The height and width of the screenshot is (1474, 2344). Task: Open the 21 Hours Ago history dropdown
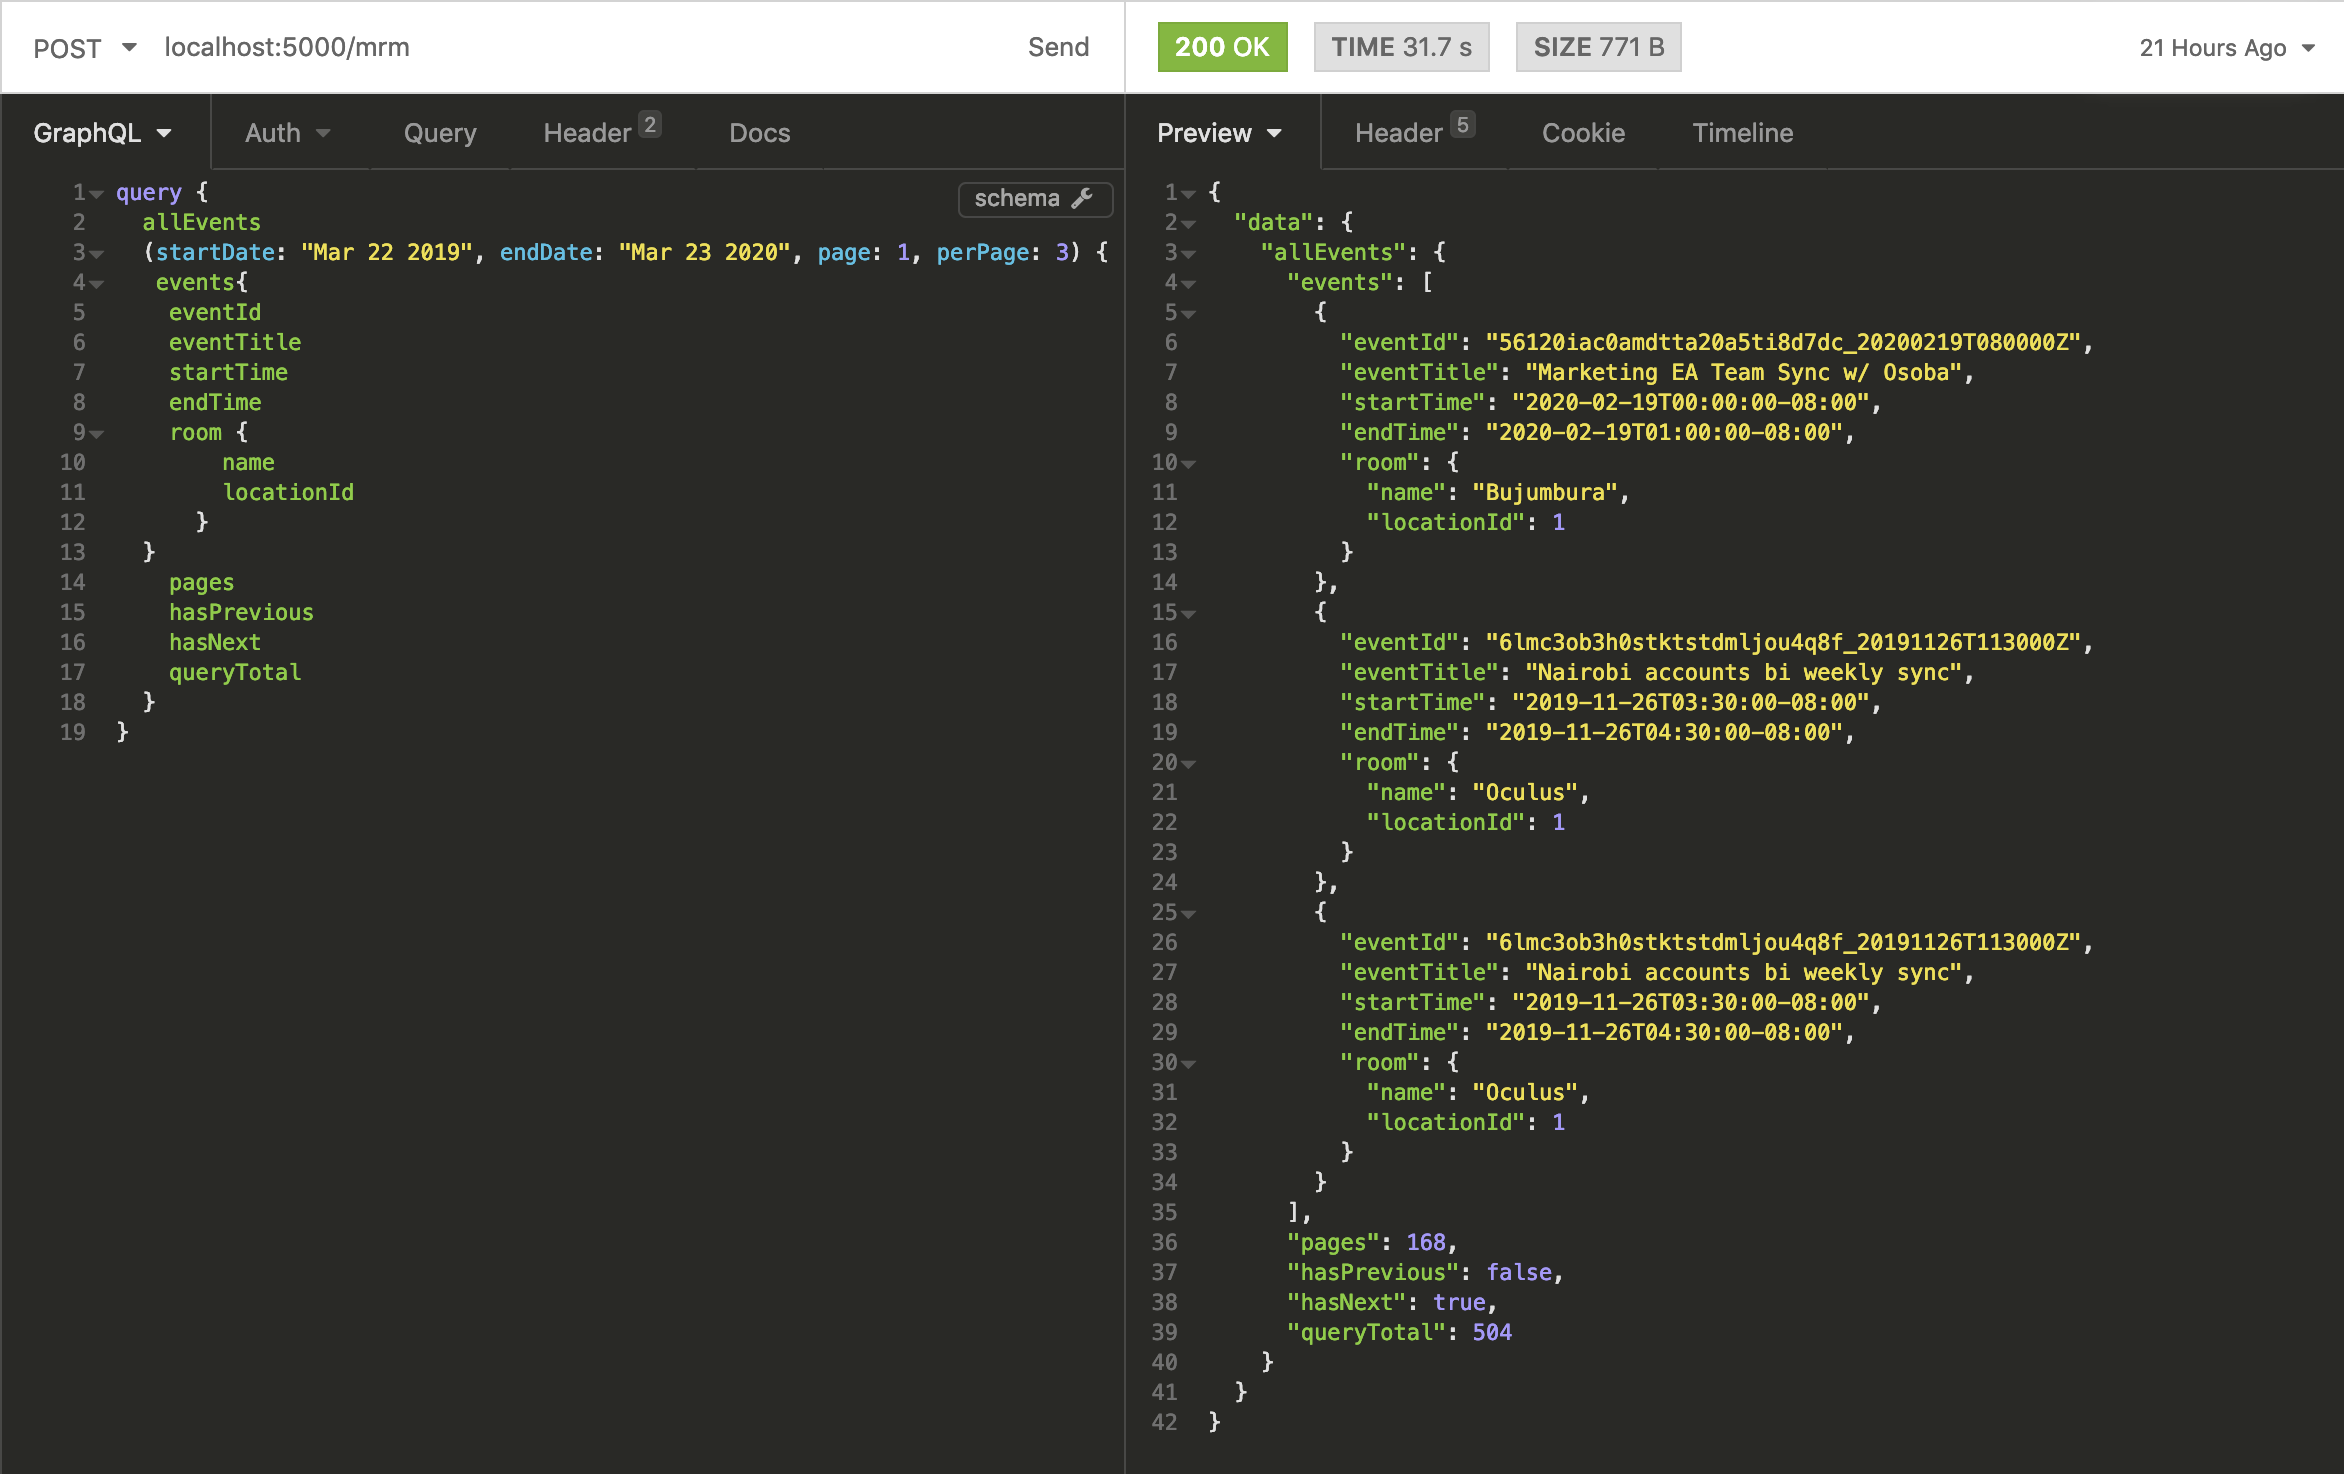2226,48
